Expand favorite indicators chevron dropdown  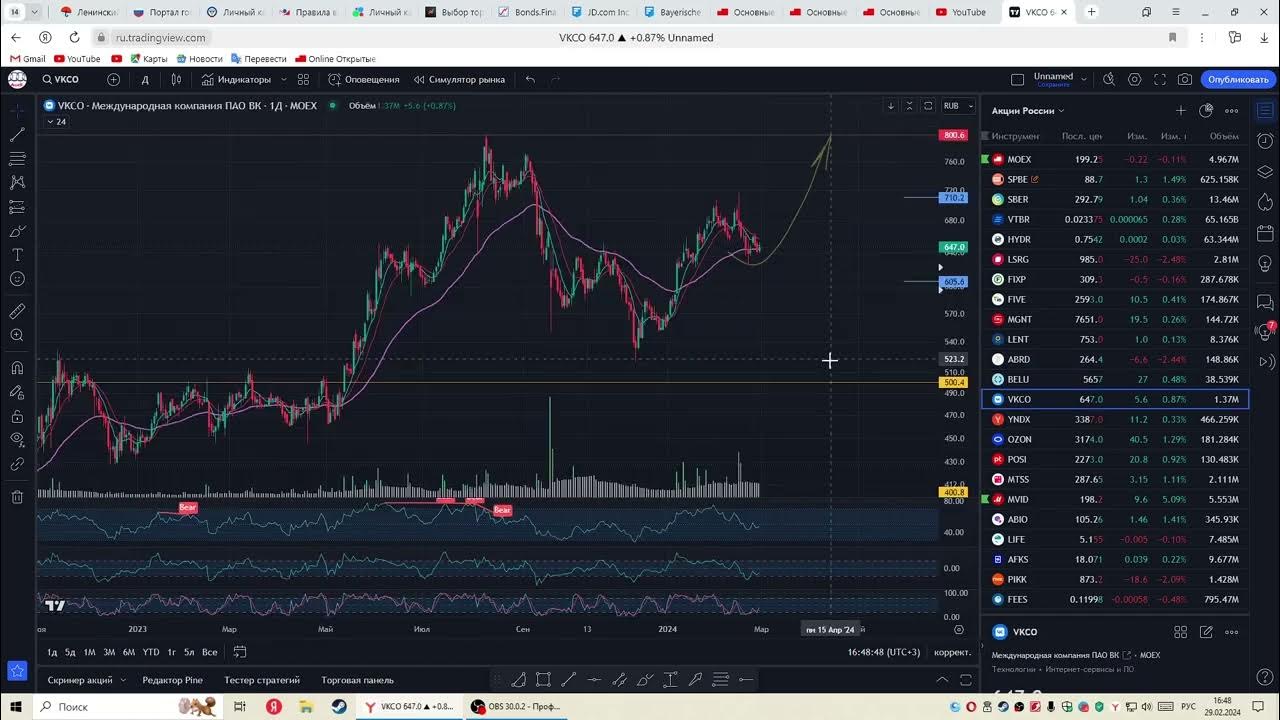[x=284, y=79]
